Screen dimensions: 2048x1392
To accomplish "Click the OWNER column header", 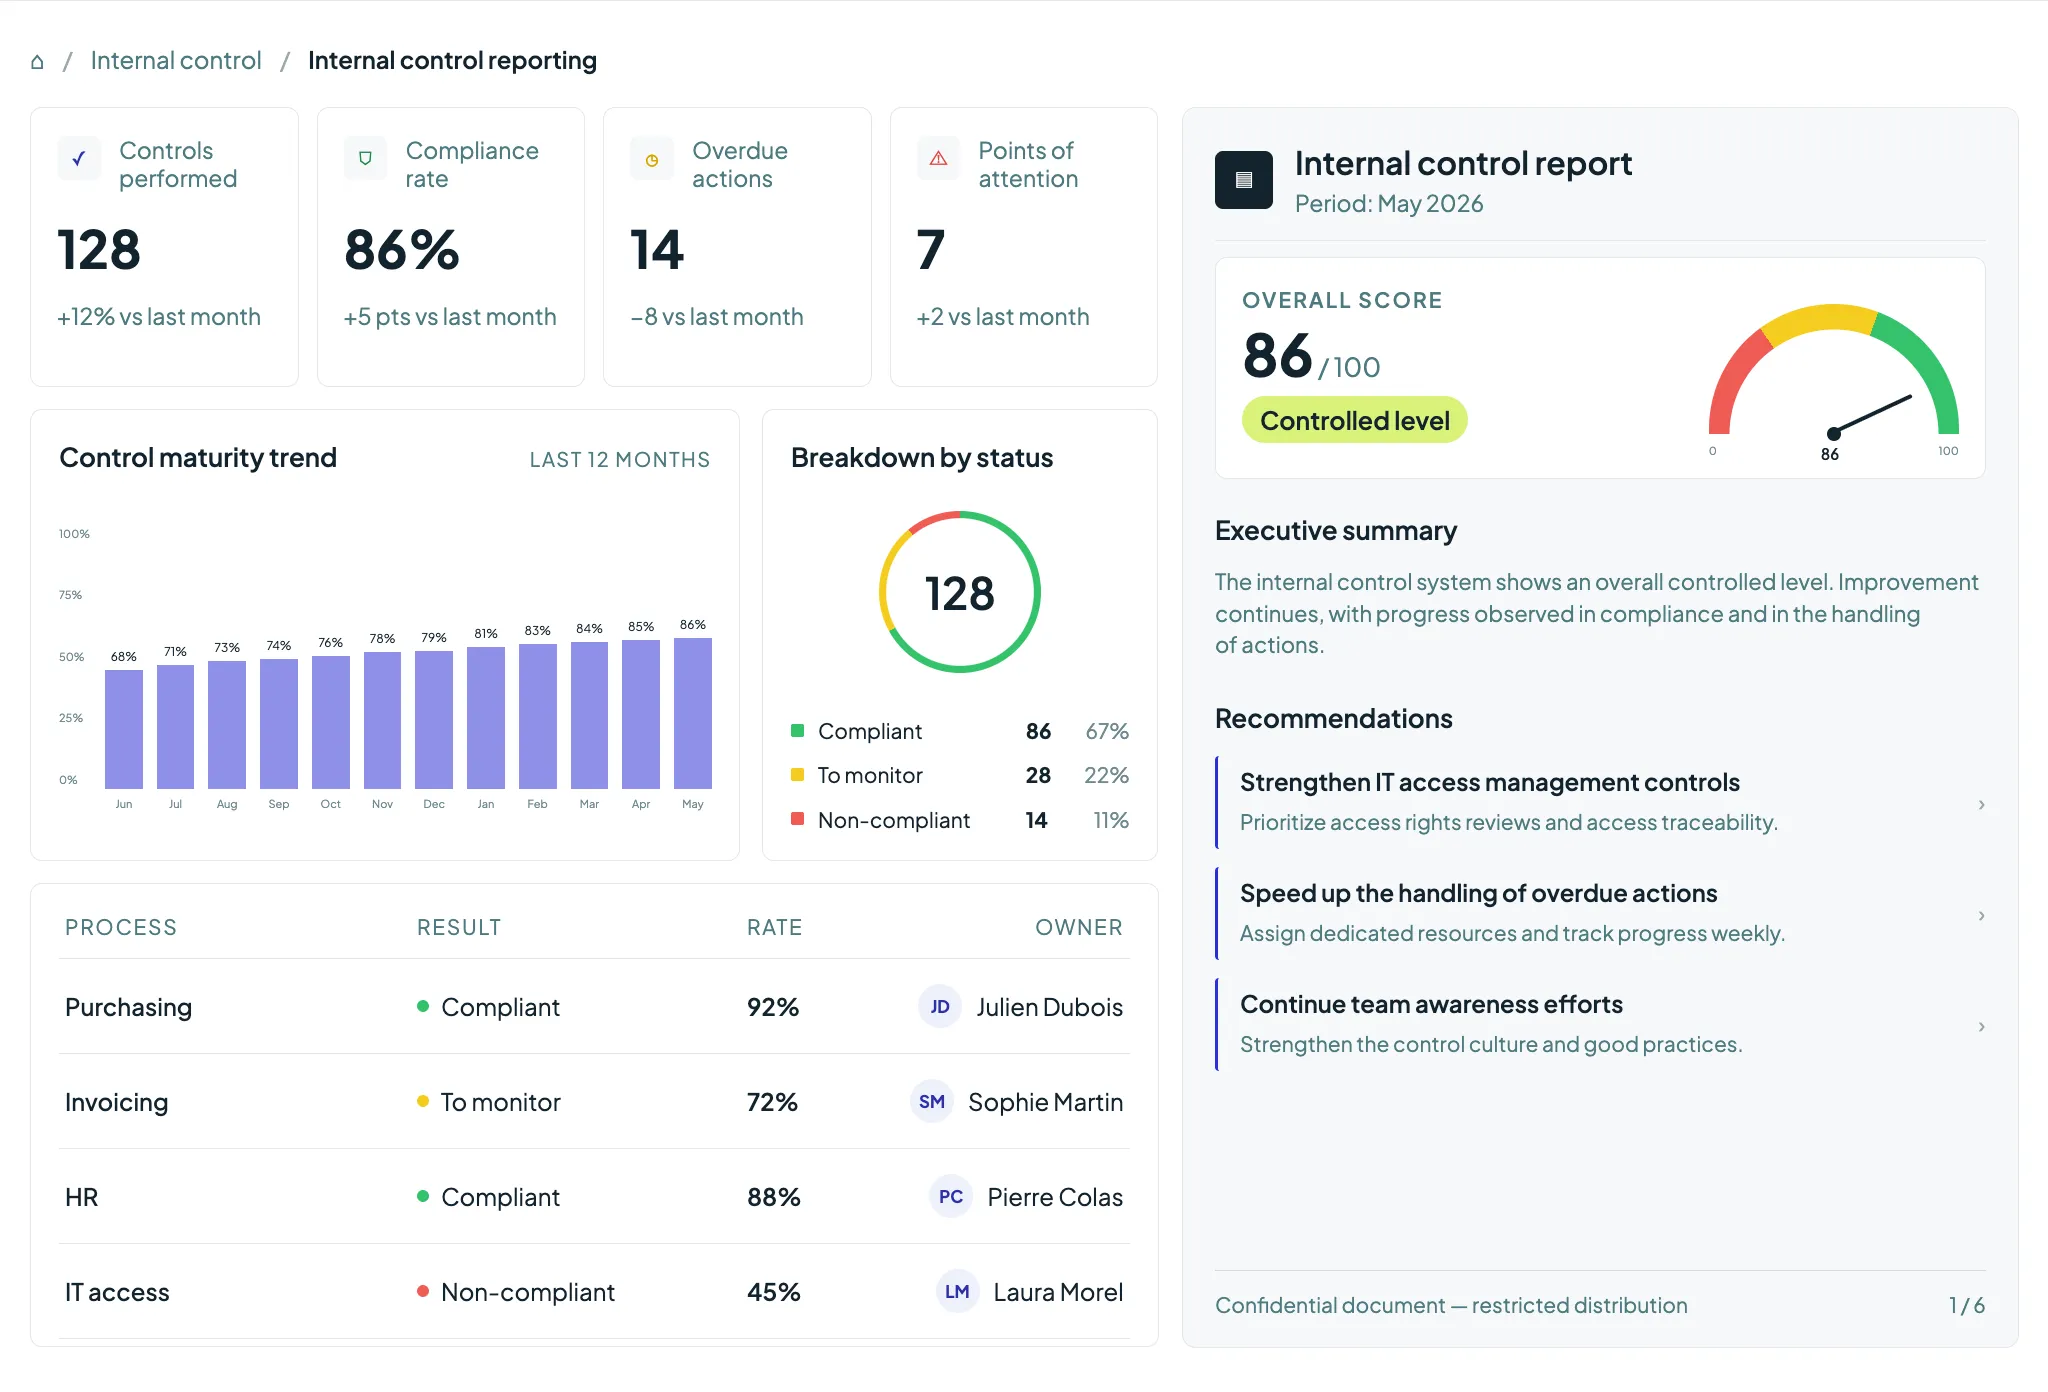I will click(x=1079, y=927).
